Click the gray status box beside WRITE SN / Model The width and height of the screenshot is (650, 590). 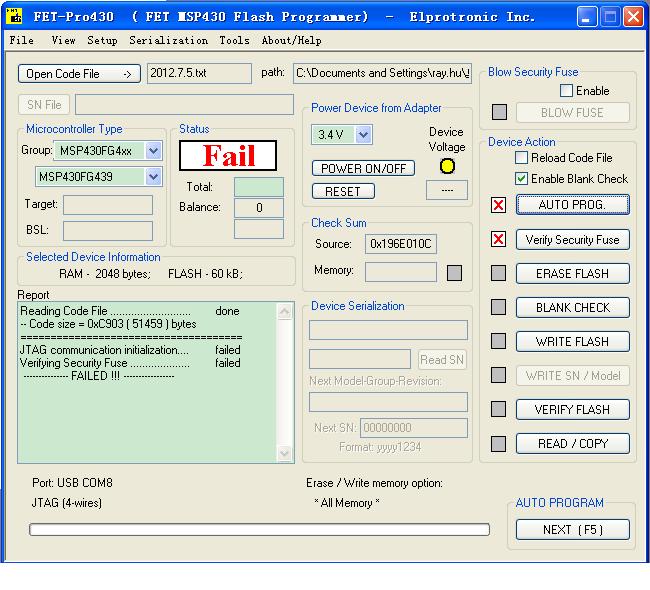(498, 375)
